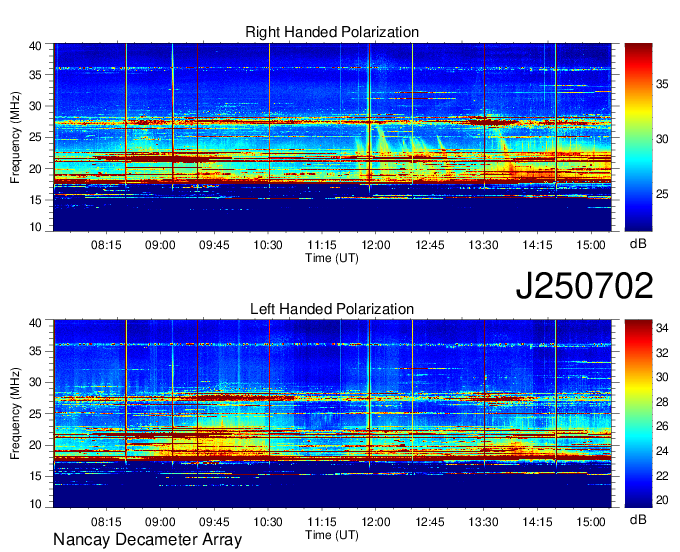Click the 'Nancay Decameter Array' caption
The width and height of the screenshot is (680, 552).
point(147,540)
